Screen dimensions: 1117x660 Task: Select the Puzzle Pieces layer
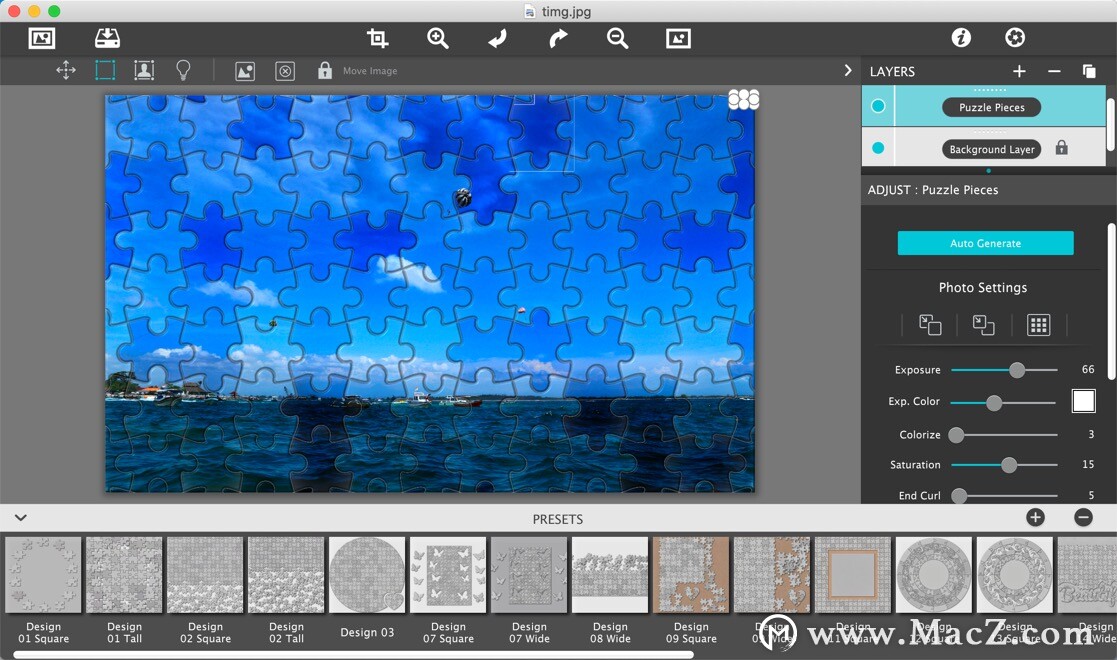(x=992, y=107)
